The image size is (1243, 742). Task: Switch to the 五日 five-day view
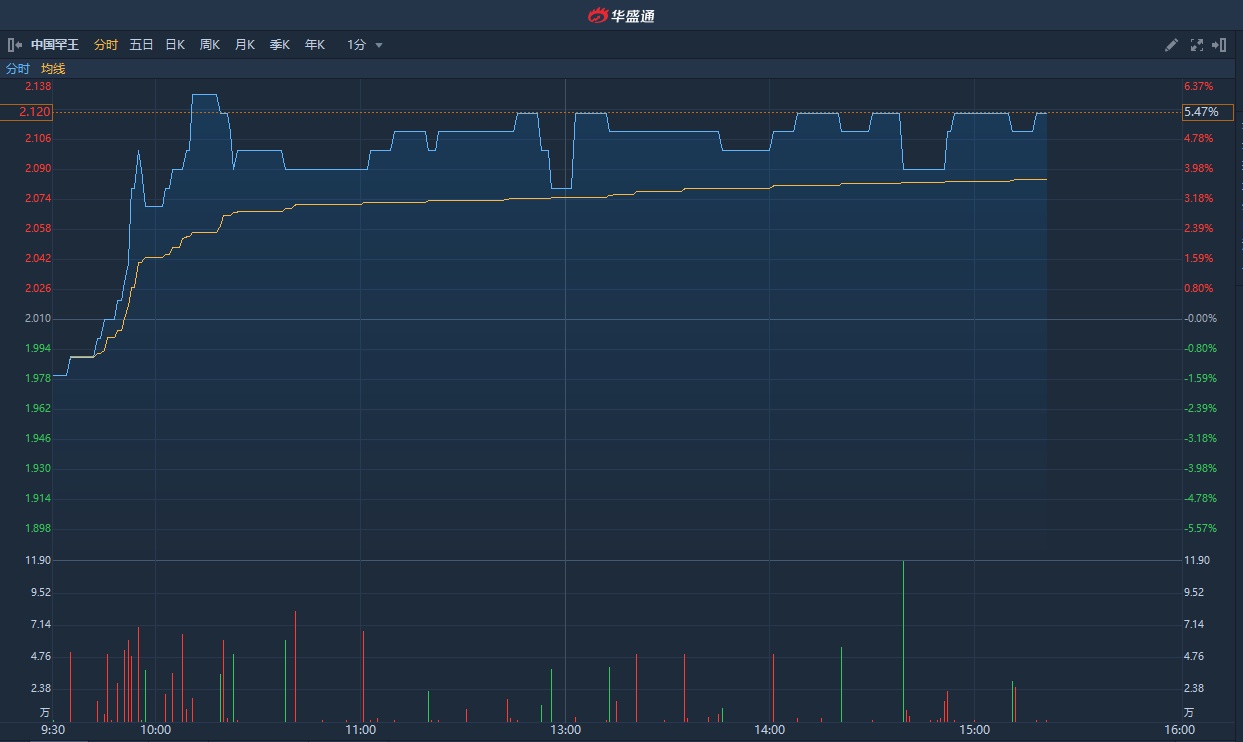(x=141, y=45)
